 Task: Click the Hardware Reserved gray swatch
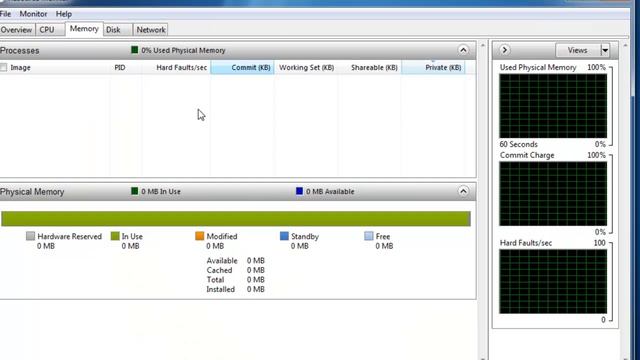(30, 236)
